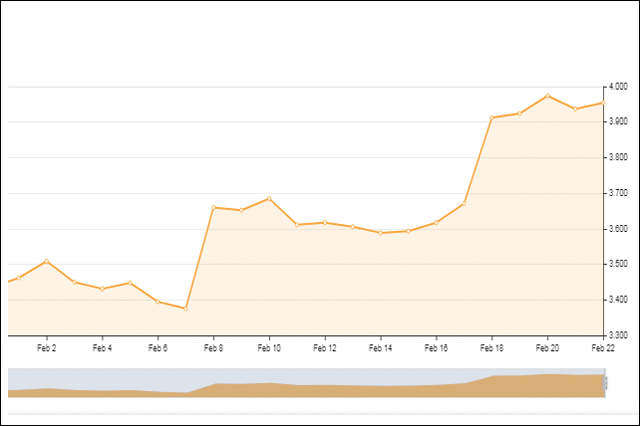Select the "3.800" value axis label
The image size is (640, 426).
pyautogui.click(x=618, y=157)
